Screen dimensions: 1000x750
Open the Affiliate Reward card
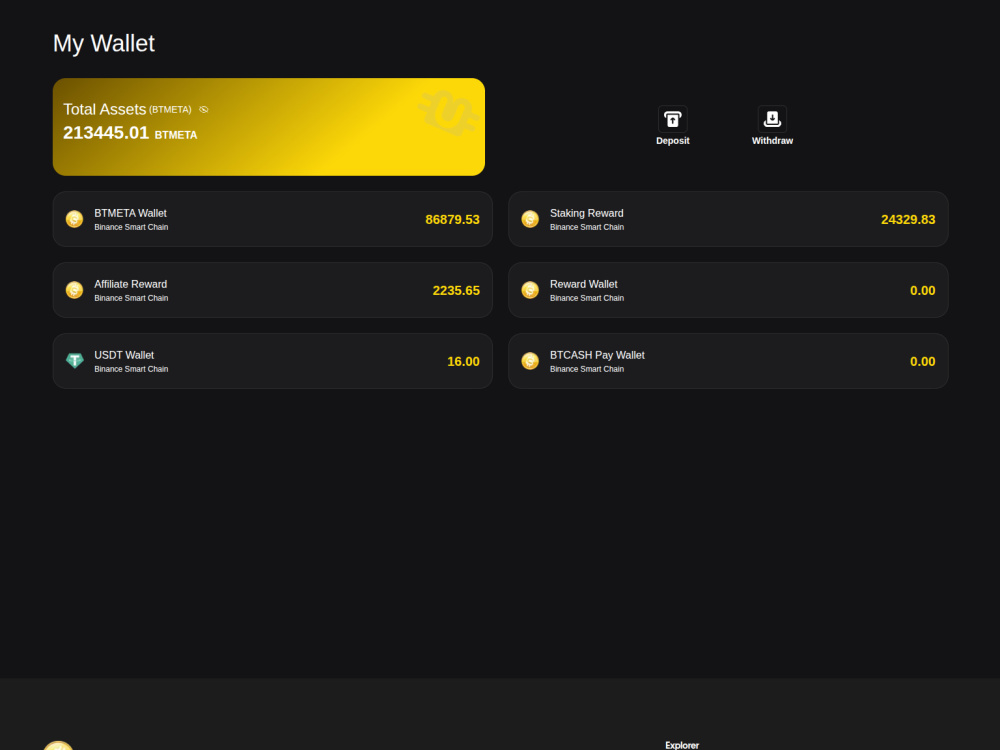[272, 290]
